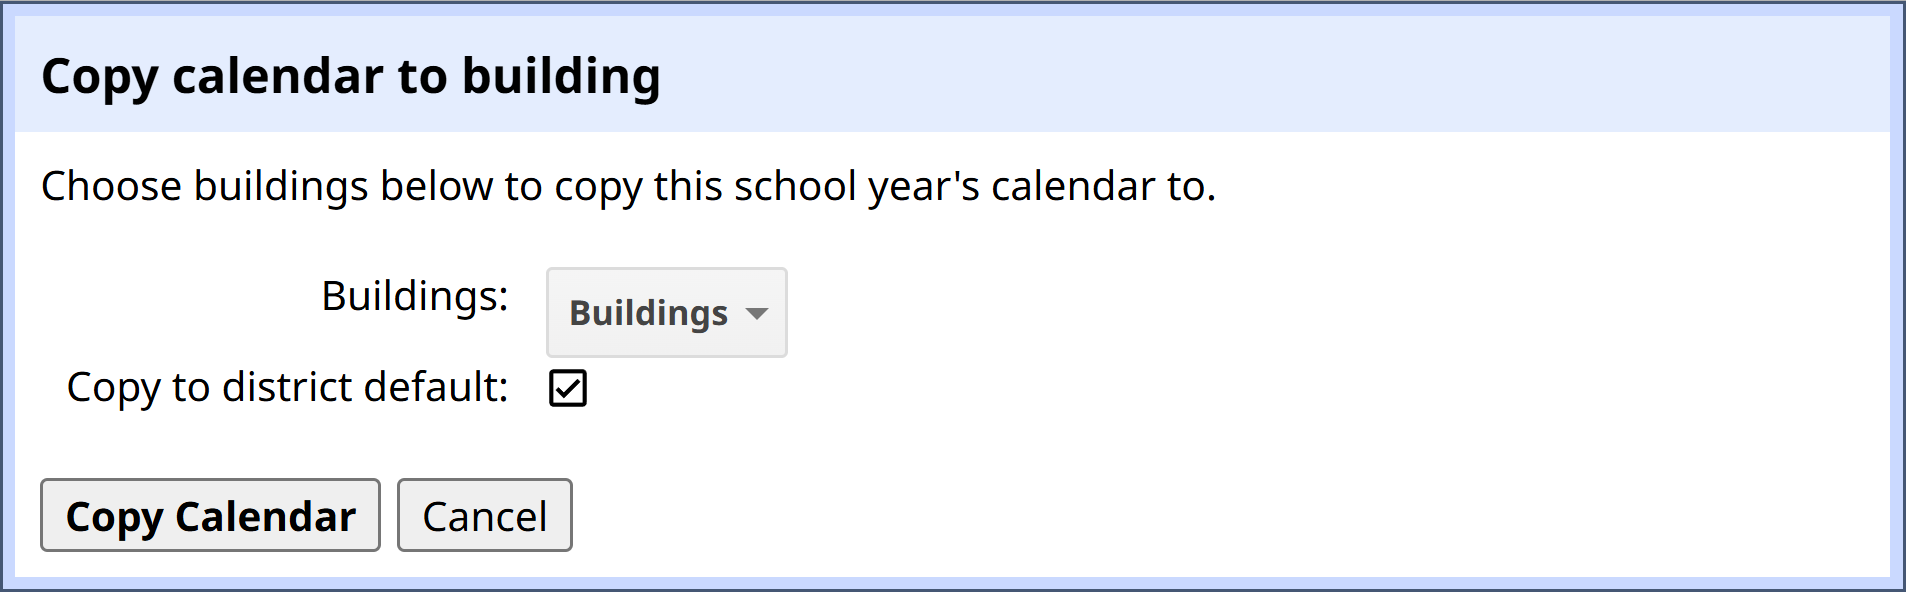Click the word 'calendar' in the instructions
Viewport: 1906px width, 592px height.
(1073, 187)
